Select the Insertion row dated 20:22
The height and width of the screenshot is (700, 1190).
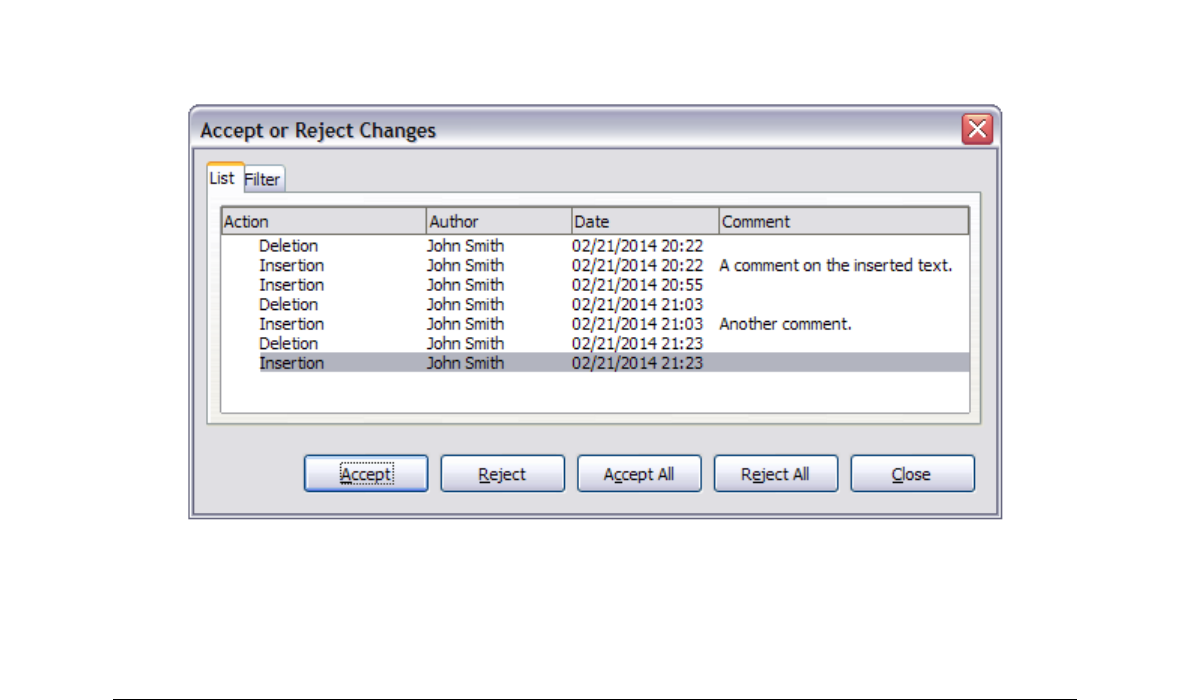tap(595, 266)
